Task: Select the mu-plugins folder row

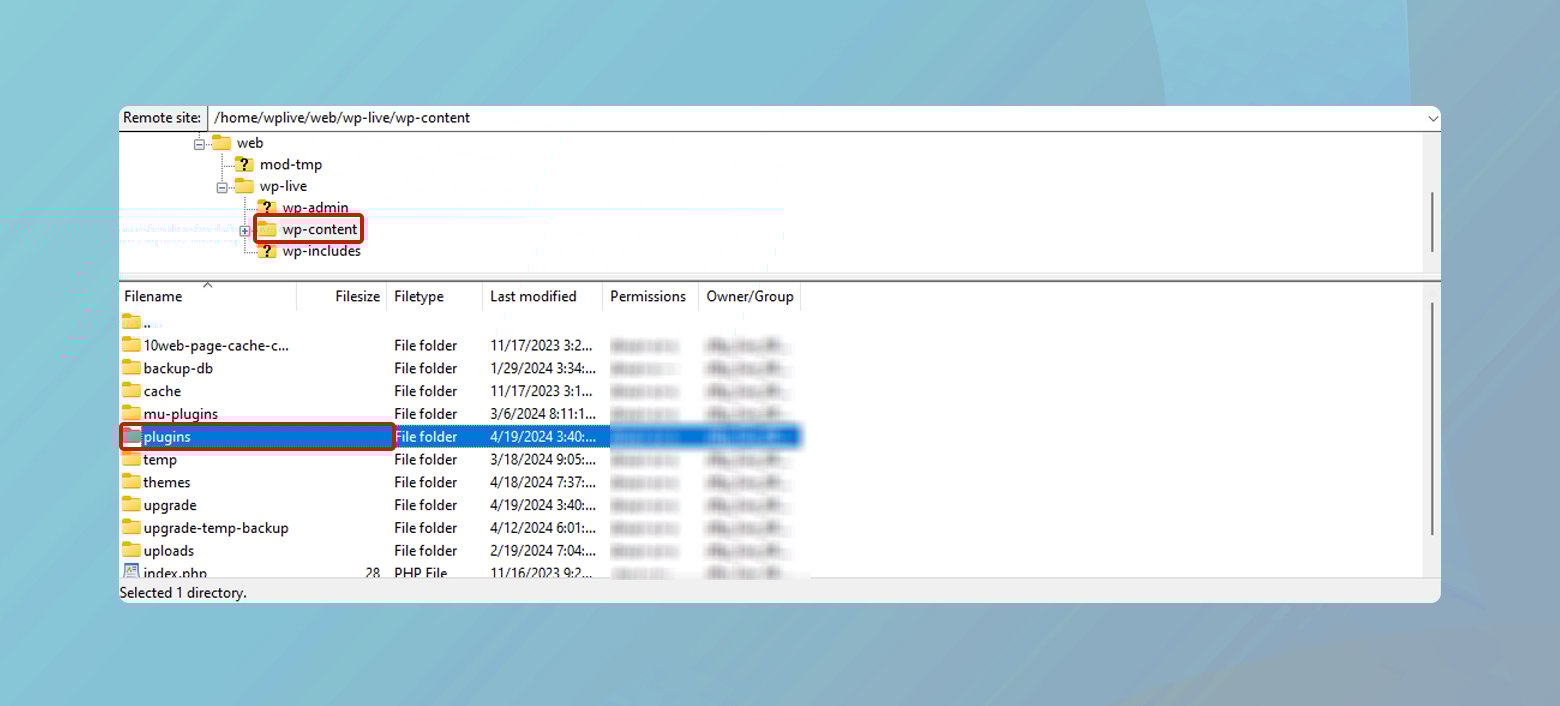Action: pyautogui.click(x=180, y=414)
